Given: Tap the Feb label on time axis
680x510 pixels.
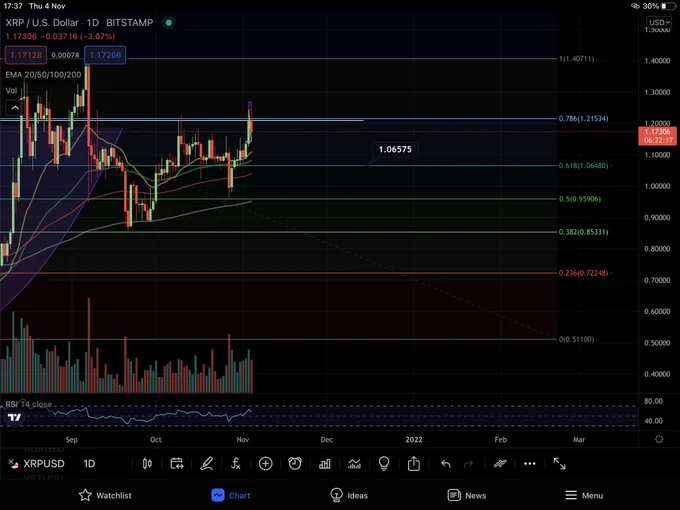Looking at the screenshot, I should [x=500, y=439].
